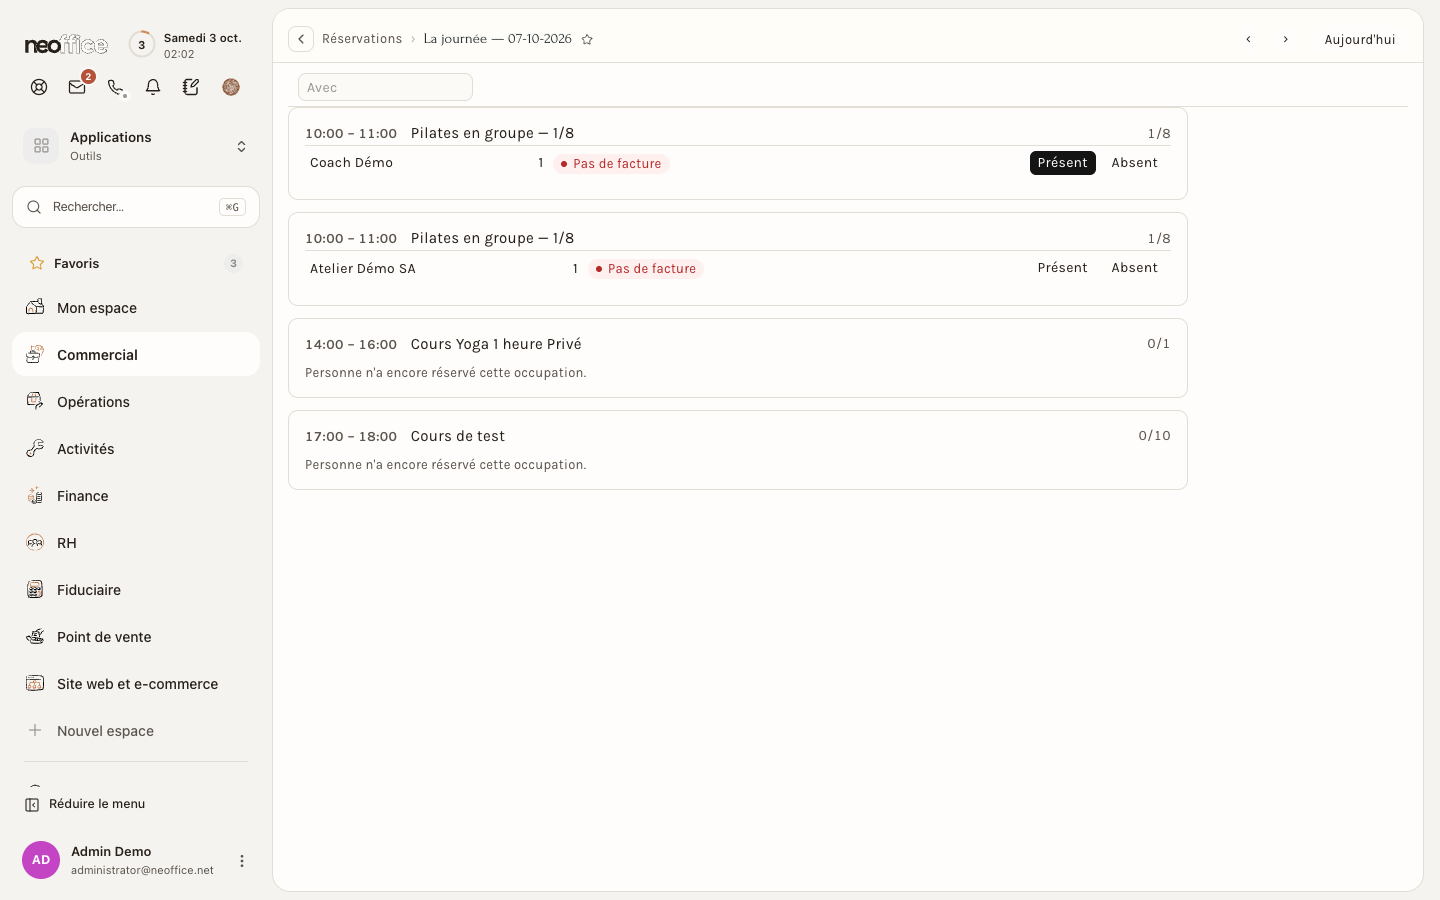The width and height of the screenshot is (1440, 900).
Task: Click the neooffice logo
Action: tap(66, 45)
